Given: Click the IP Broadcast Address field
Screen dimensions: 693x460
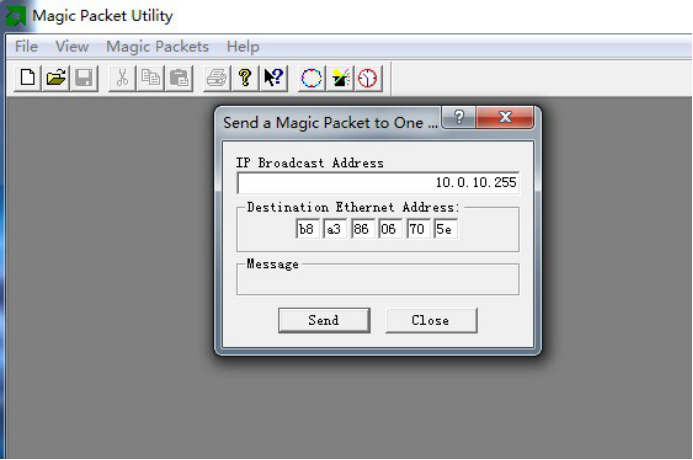Looking at the screenshot, I should (x=378, y=182).
